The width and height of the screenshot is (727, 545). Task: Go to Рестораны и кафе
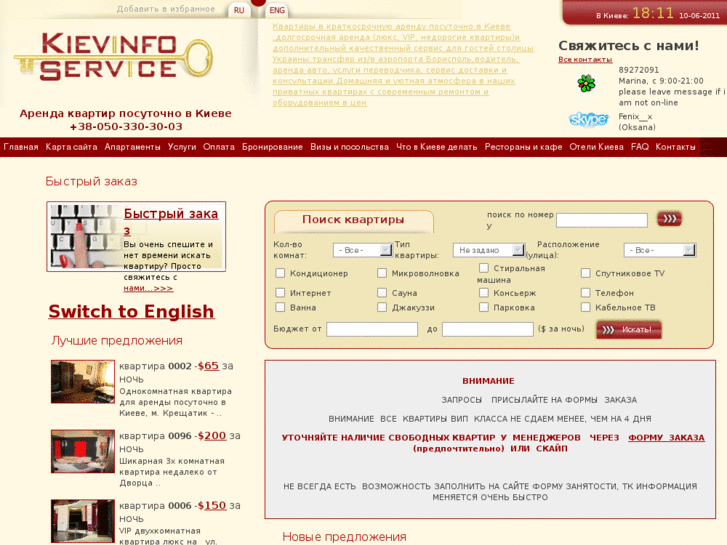(x=523, y=147)
